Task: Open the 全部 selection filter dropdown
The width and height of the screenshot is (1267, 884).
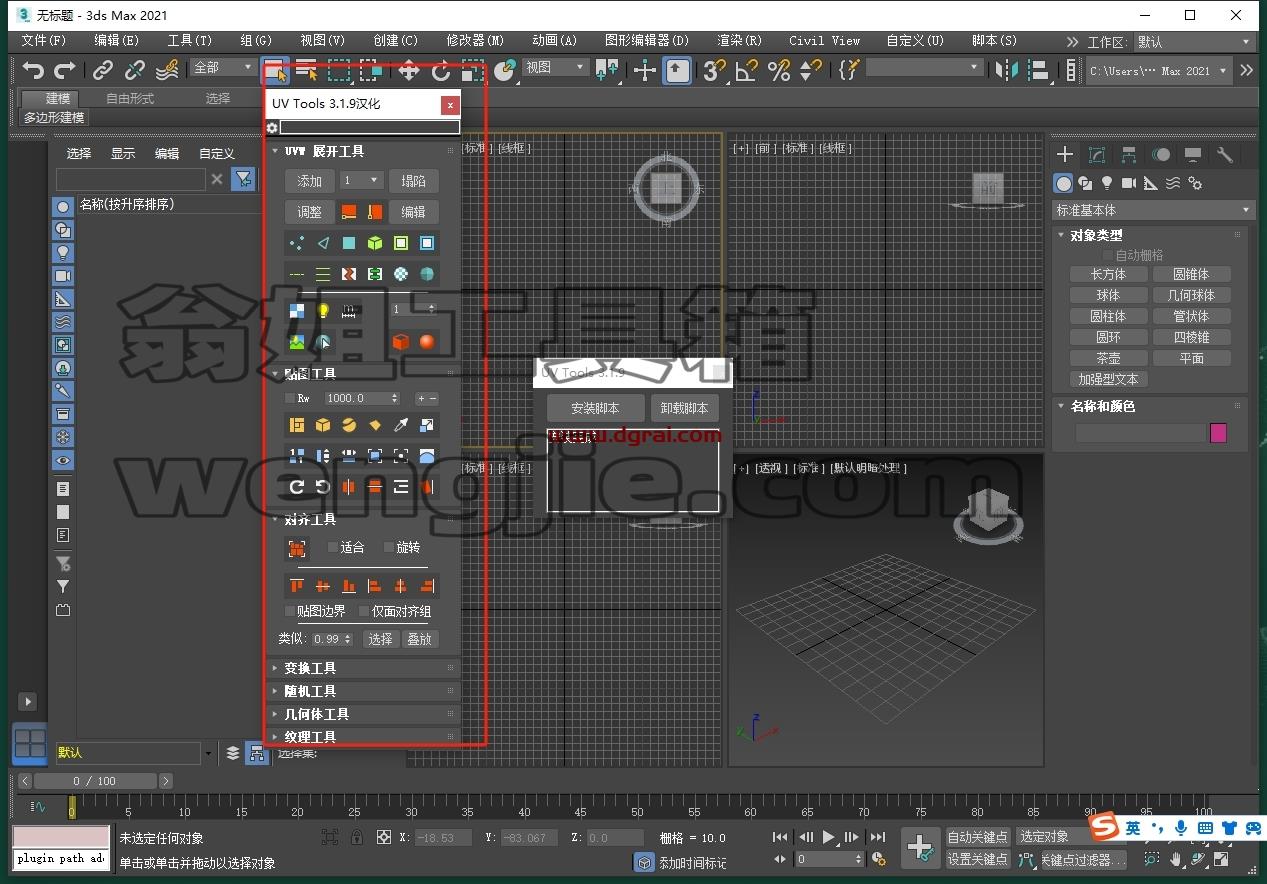Action: [x=223, y=67]
